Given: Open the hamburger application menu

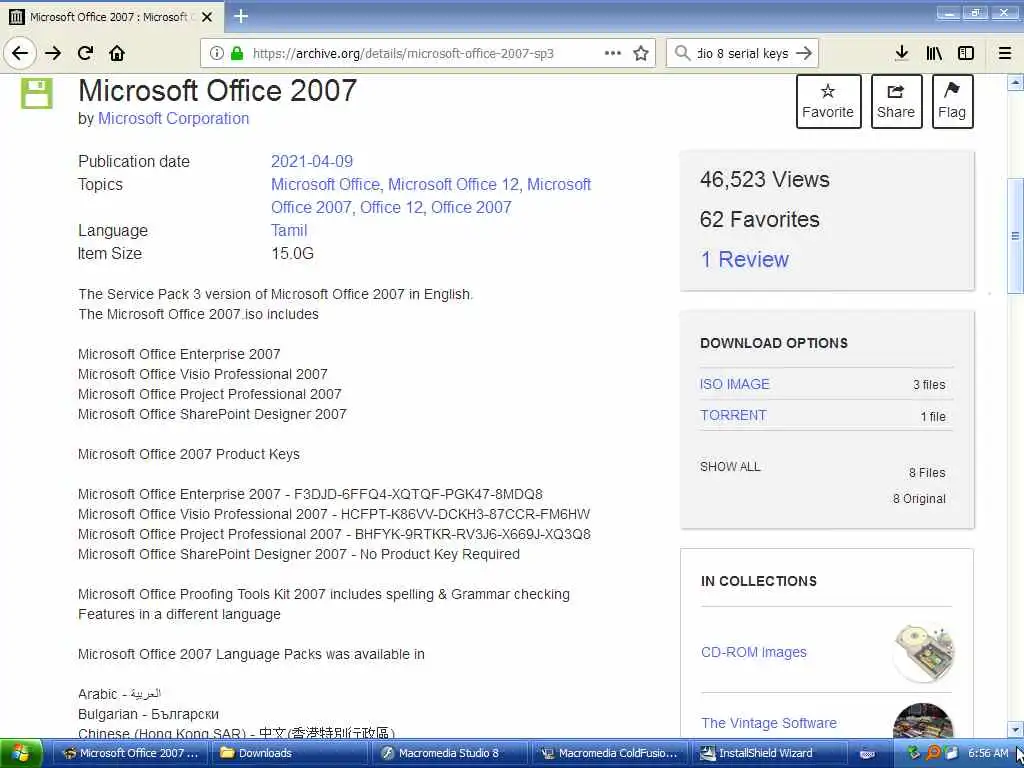Looking at the screenshot, I should click(1005, 53).
